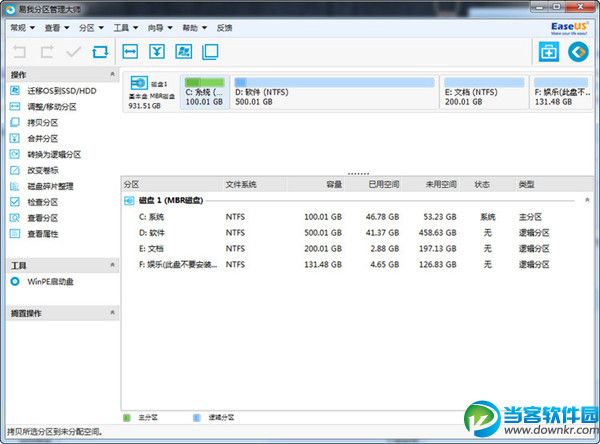Click the 转换为逻辑分区 sidebar icon

15,154
